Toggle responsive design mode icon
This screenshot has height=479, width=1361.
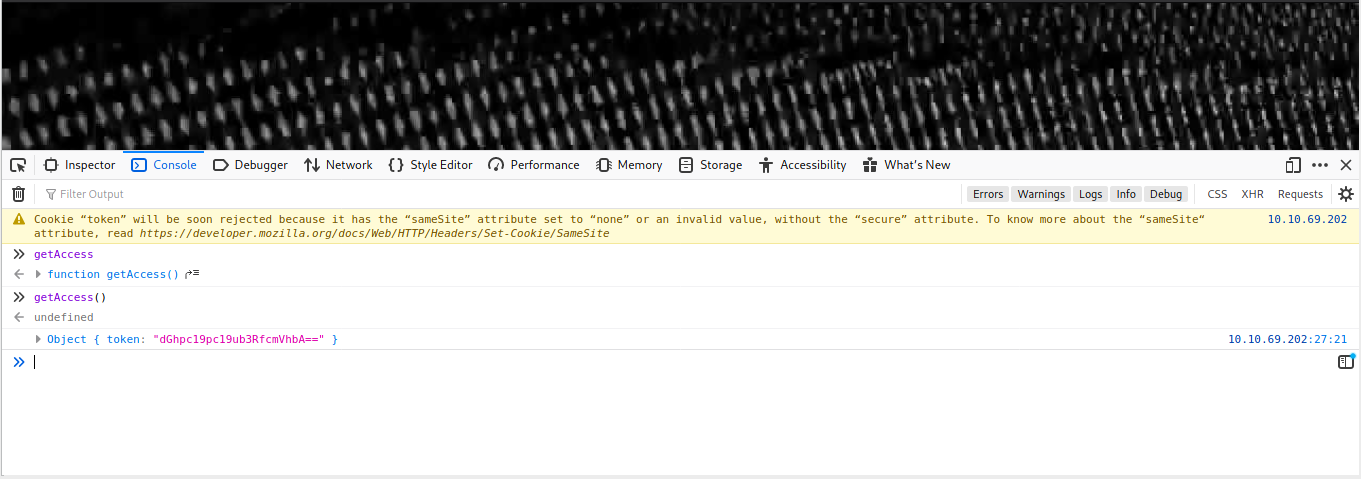[1293, 165]
